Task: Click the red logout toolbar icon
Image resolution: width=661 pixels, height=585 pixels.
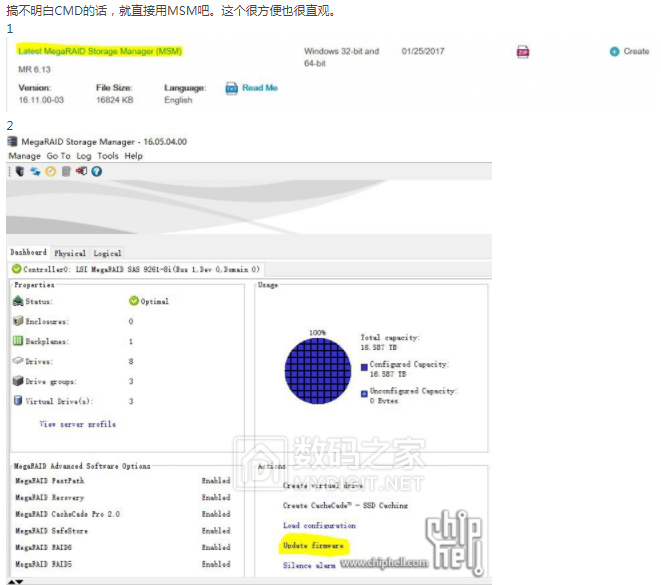Action: 81,171
